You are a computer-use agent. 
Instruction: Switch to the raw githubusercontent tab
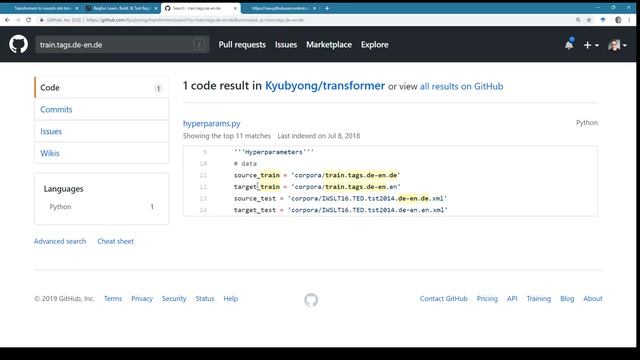[x=280, y=8]
